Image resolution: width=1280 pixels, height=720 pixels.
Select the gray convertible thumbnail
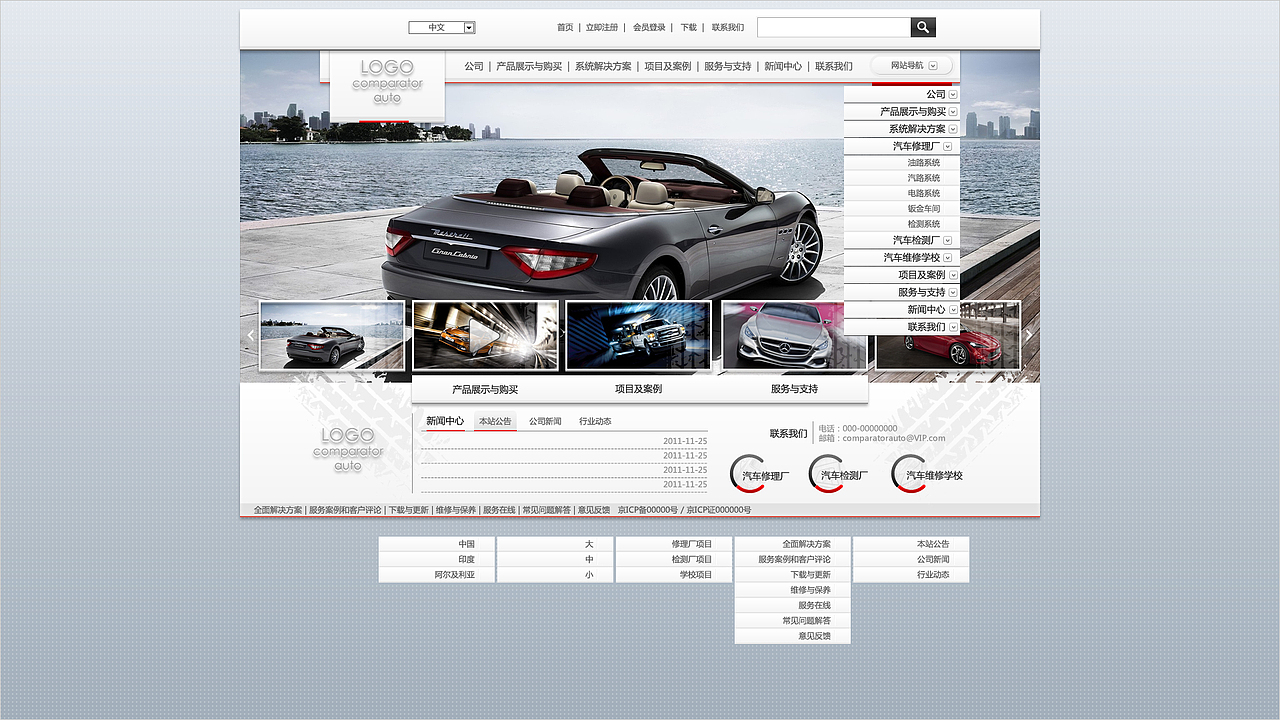332,336
